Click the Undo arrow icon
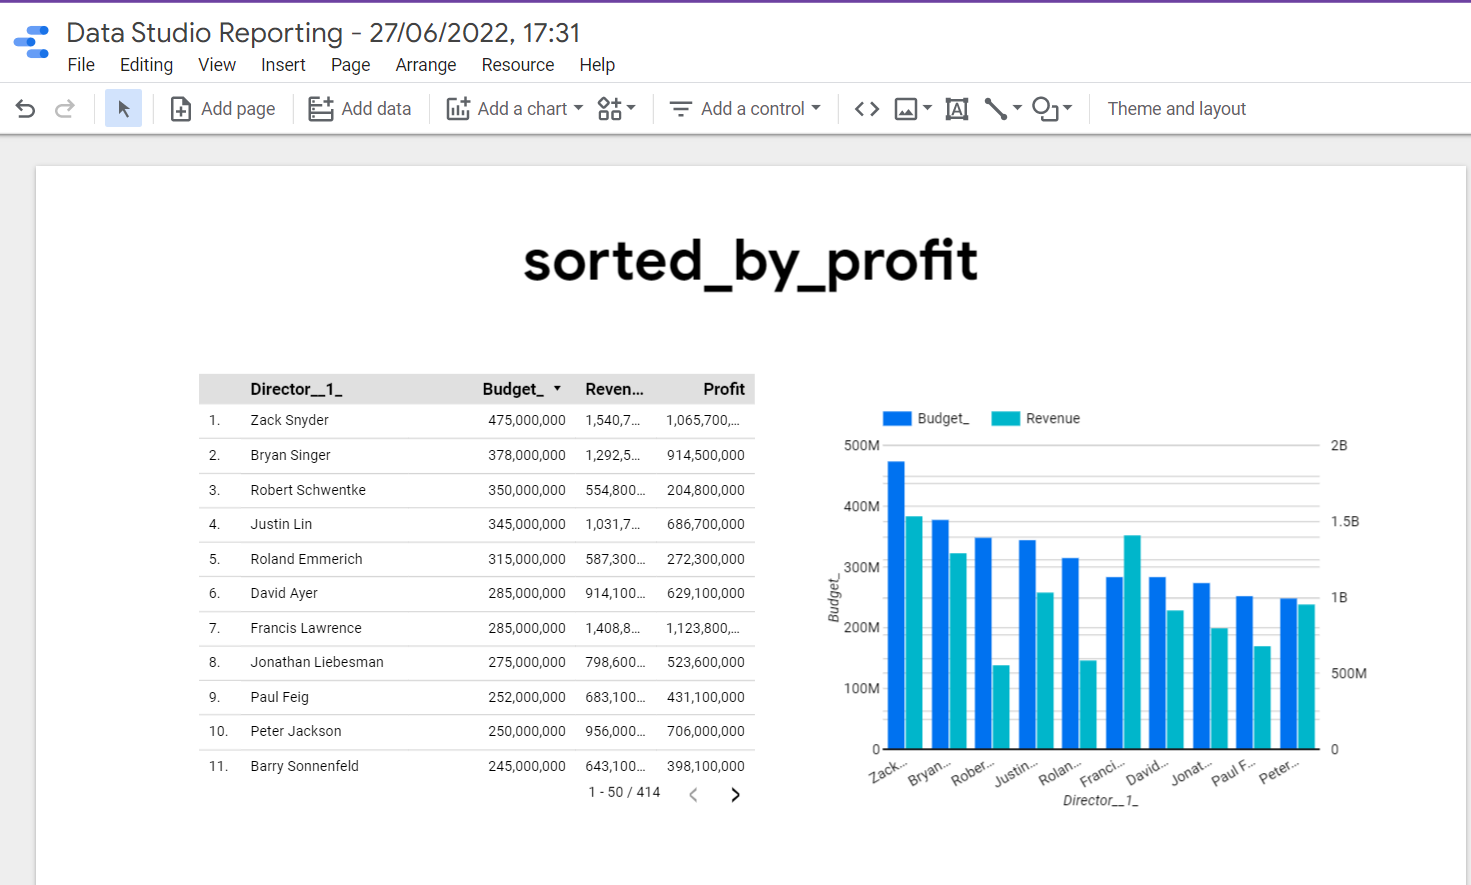 point(26,109)
